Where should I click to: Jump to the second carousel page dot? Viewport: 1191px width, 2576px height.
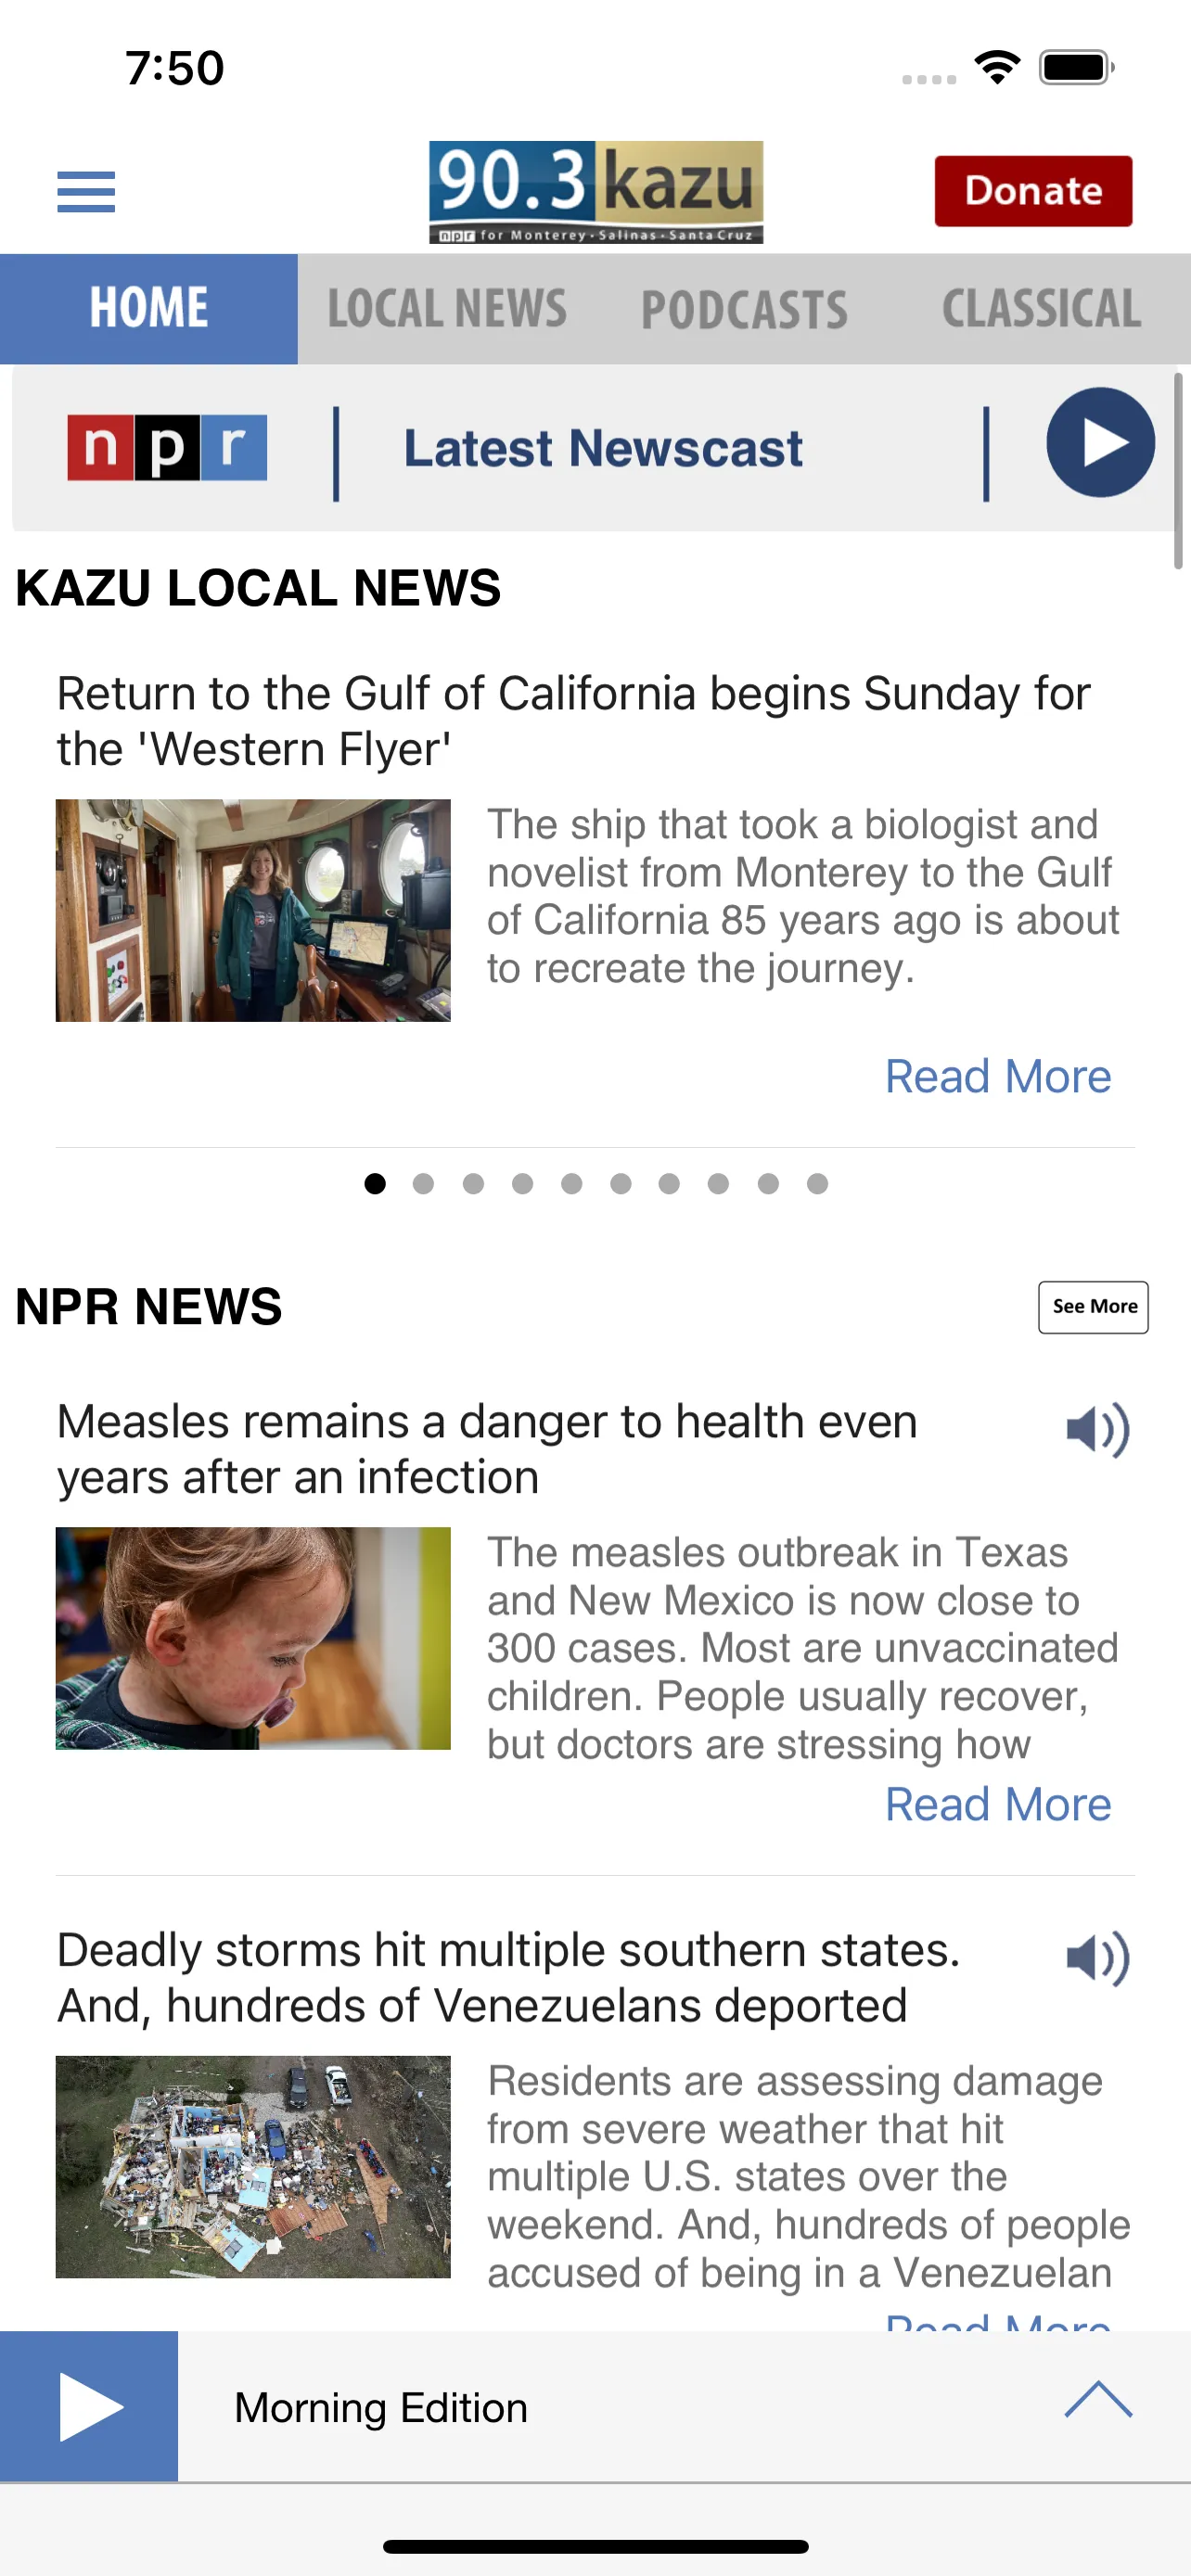click(424, 1184)
